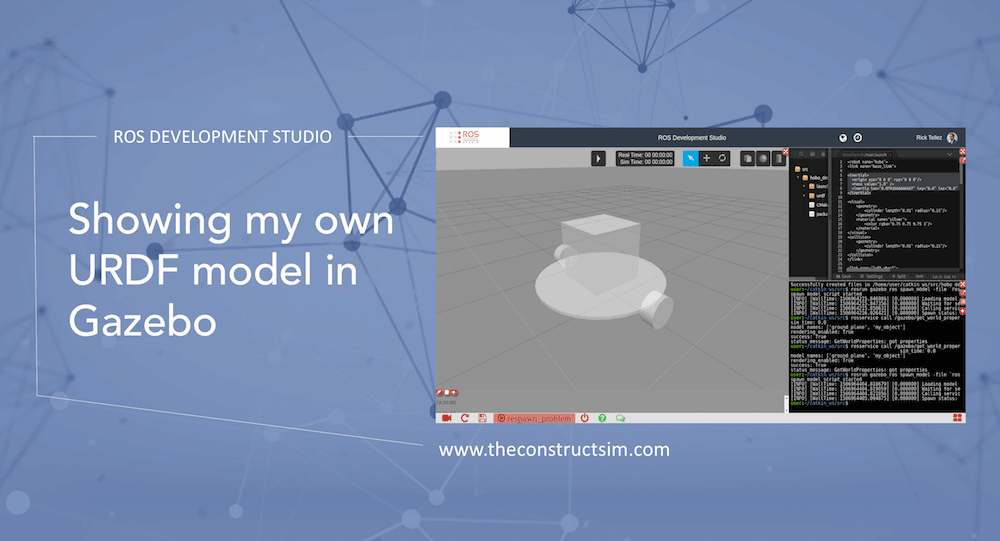Click the red video camera icon
The height and width of the screenshot is (541, 1000).
point(447,417)
